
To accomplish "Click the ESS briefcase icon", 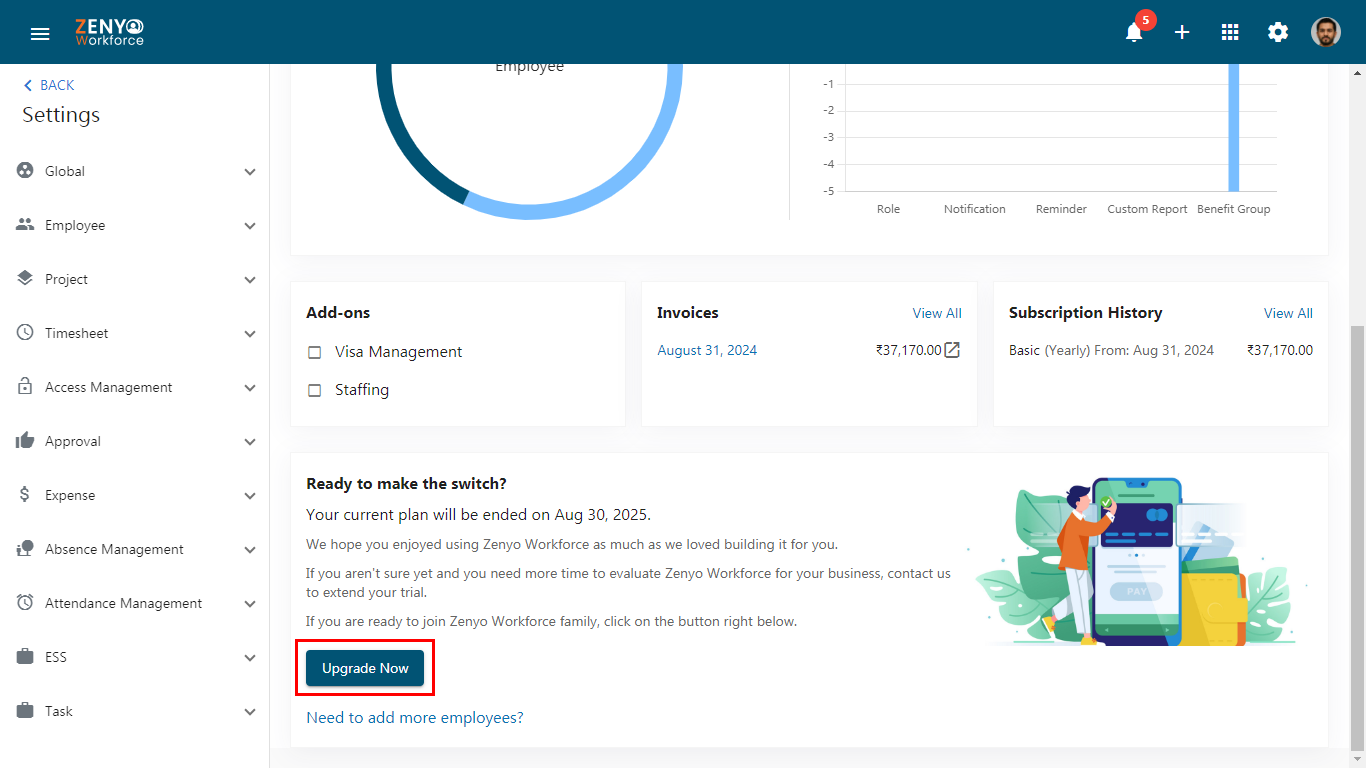I will (25, 657).
